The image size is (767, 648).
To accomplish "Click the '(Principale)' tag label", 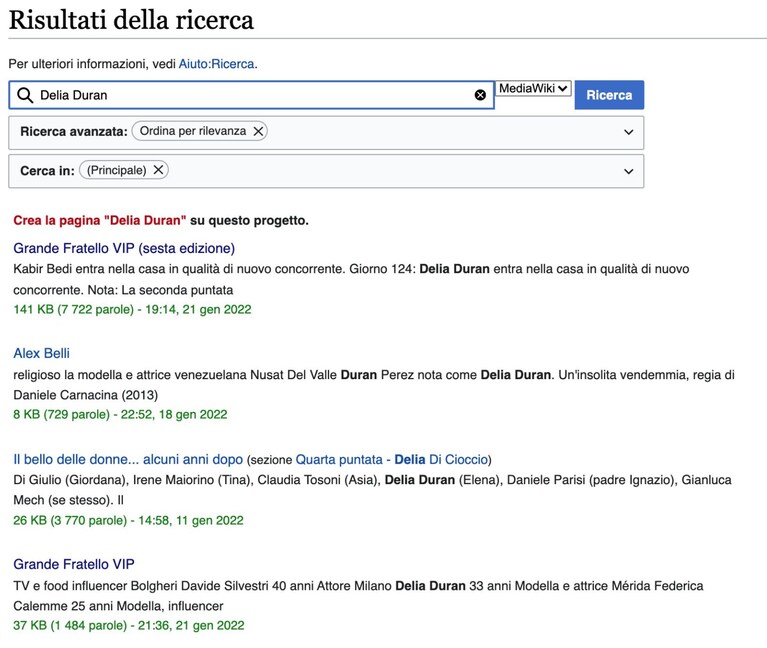I will pyautogui.click(x=116, y=170).
